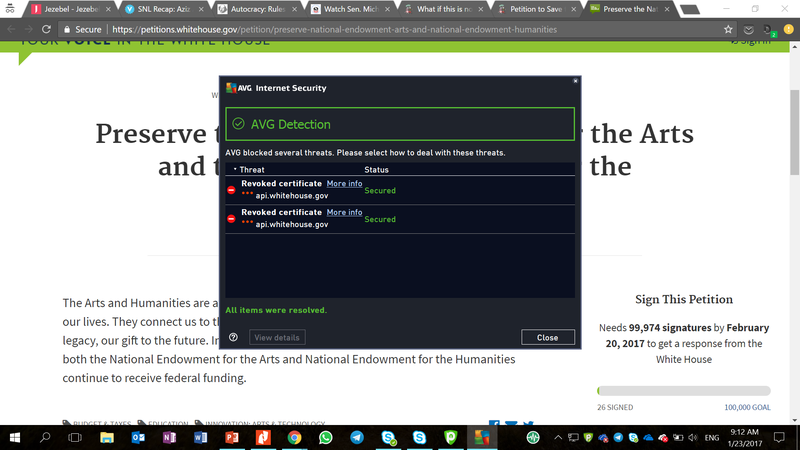This screenshot has height=450, width=800.
Task: Close the SNL Recap tab
Action: (x=201, y=9)
